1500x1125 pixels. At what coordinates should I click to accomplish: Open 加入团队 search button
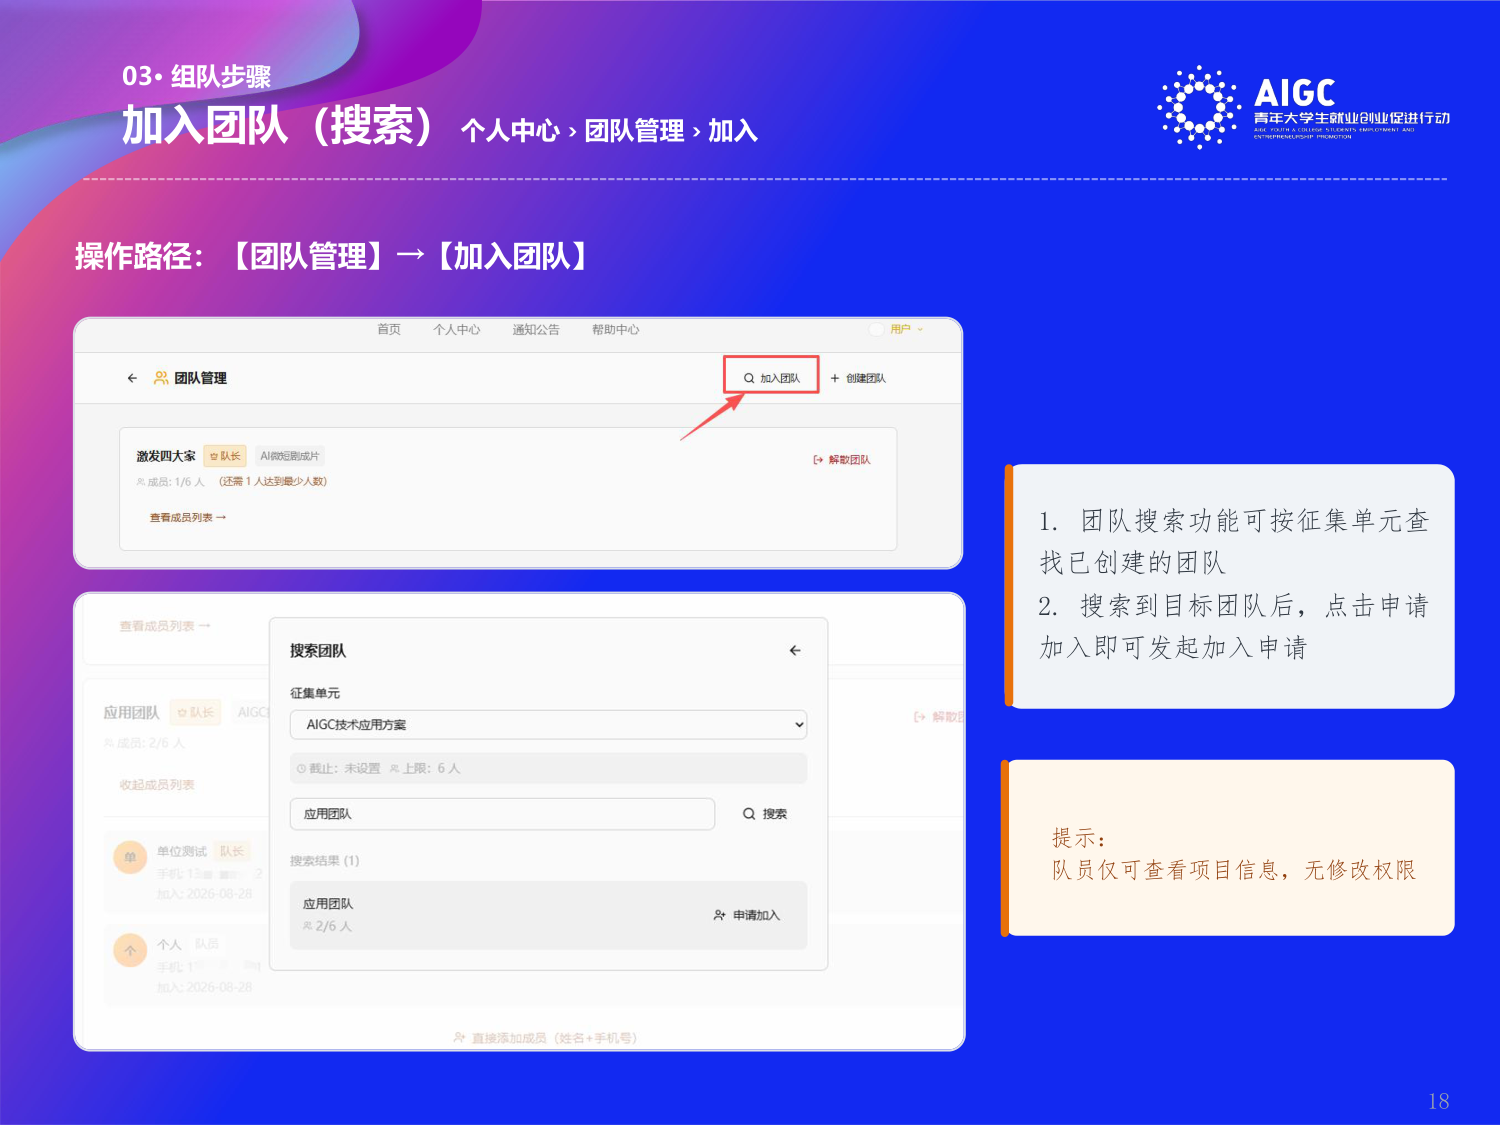click(x=771, y=378)
